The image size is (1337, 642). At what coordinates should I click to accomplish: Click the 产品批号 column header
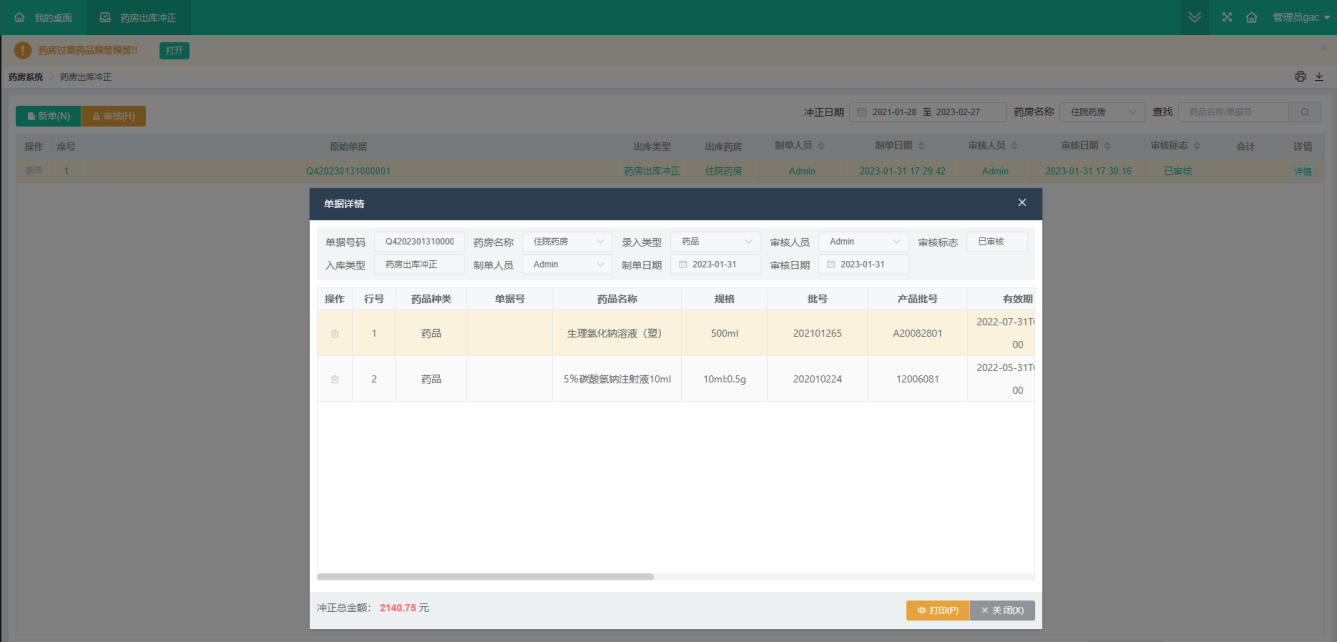[x=917, y=299]
